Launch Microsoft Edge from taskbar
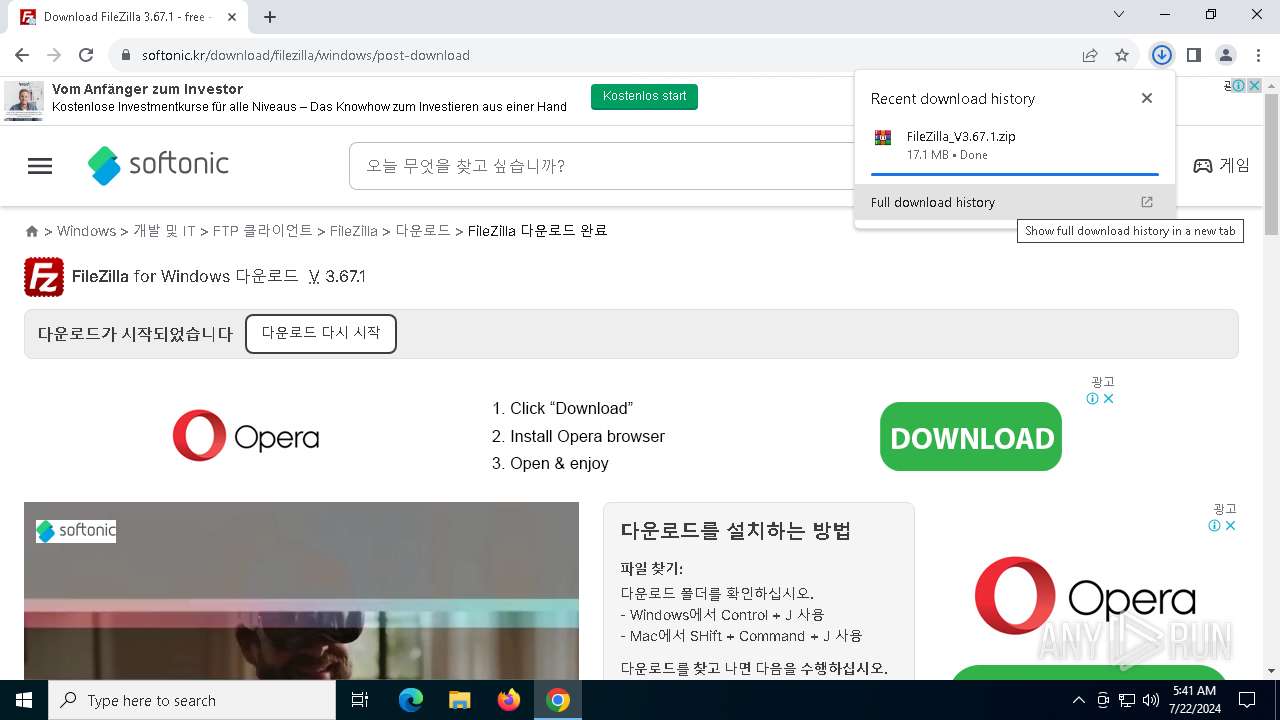 (411, 700)
